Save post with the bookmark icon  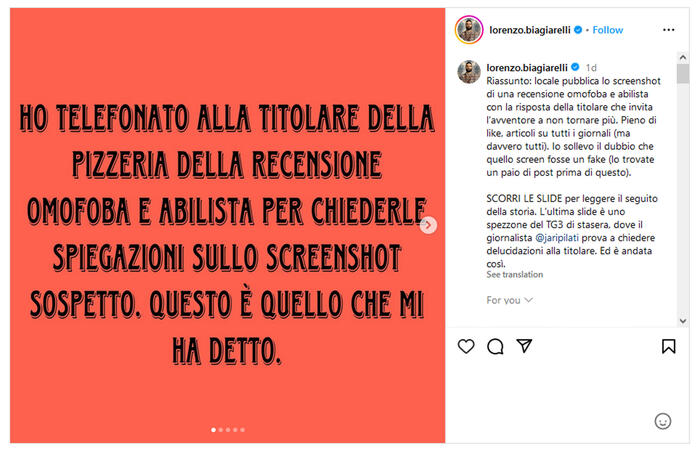point(668,346)
